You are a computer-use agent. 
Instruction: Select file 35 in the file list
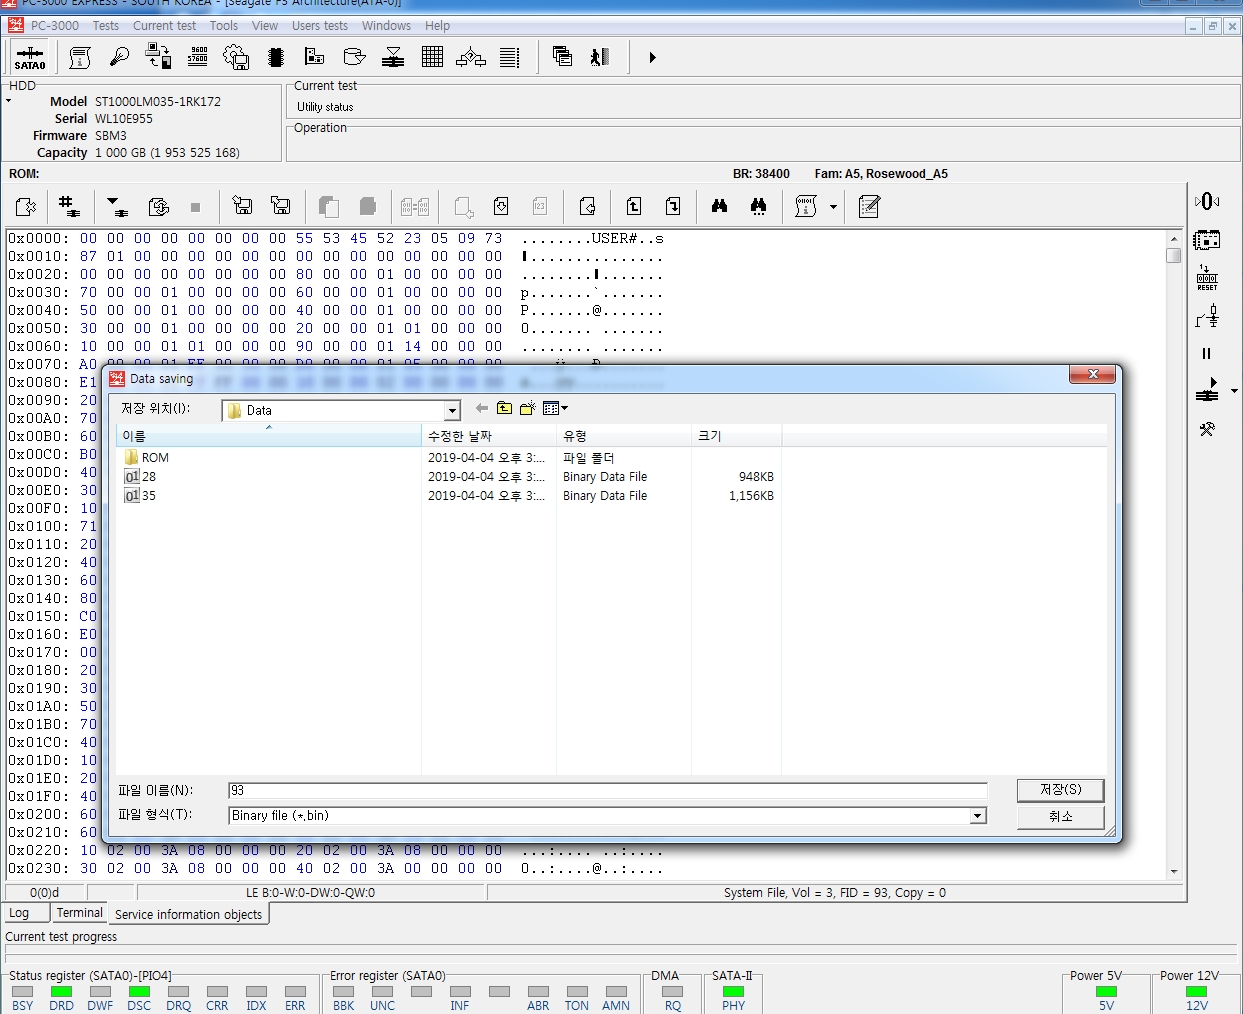(x=148, y=496)
